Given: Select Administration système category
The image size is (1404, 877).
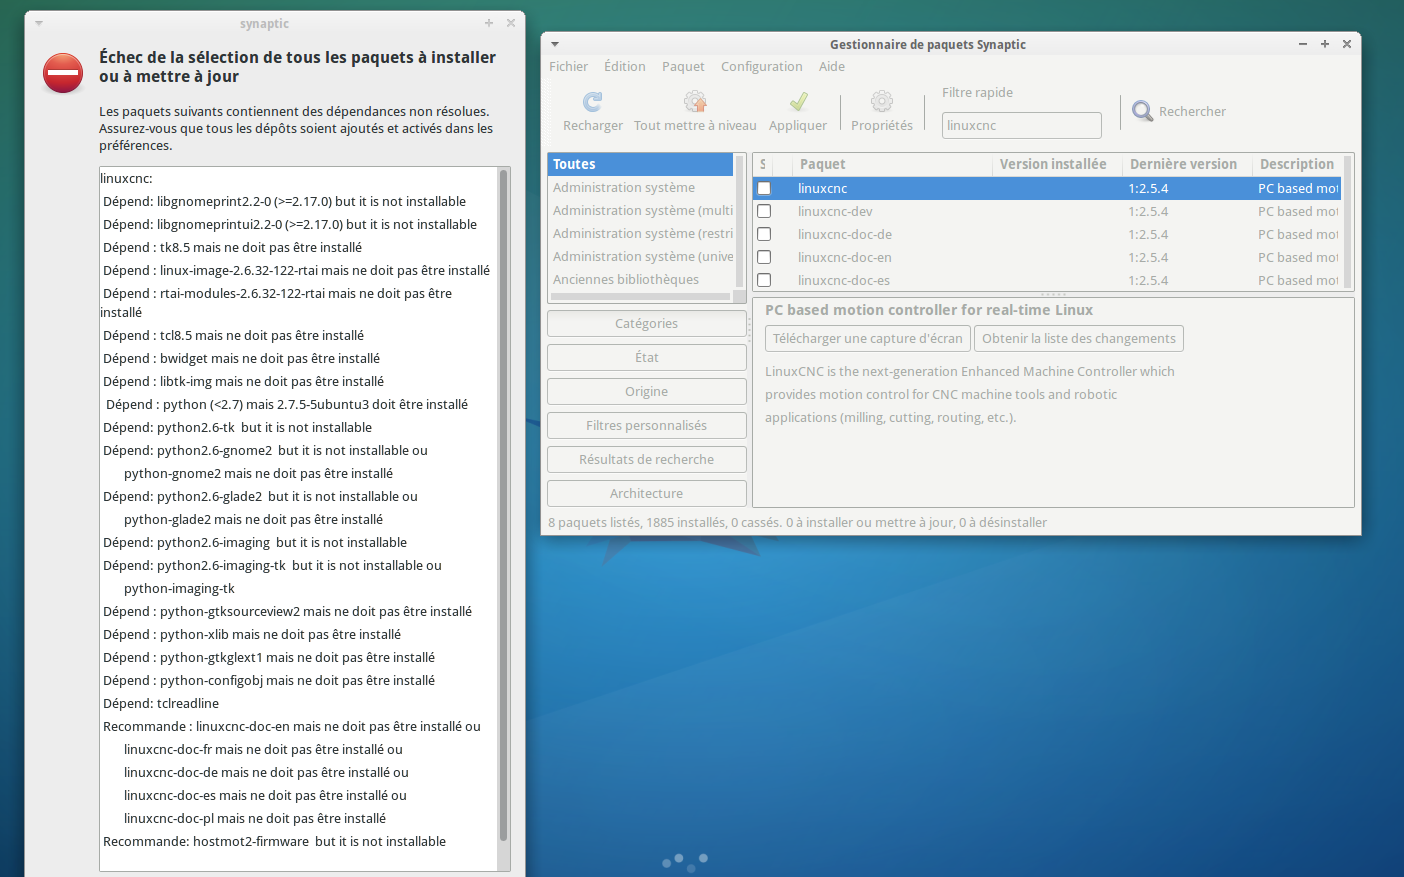Looking at the screenshot, I should tap(641, 187).
